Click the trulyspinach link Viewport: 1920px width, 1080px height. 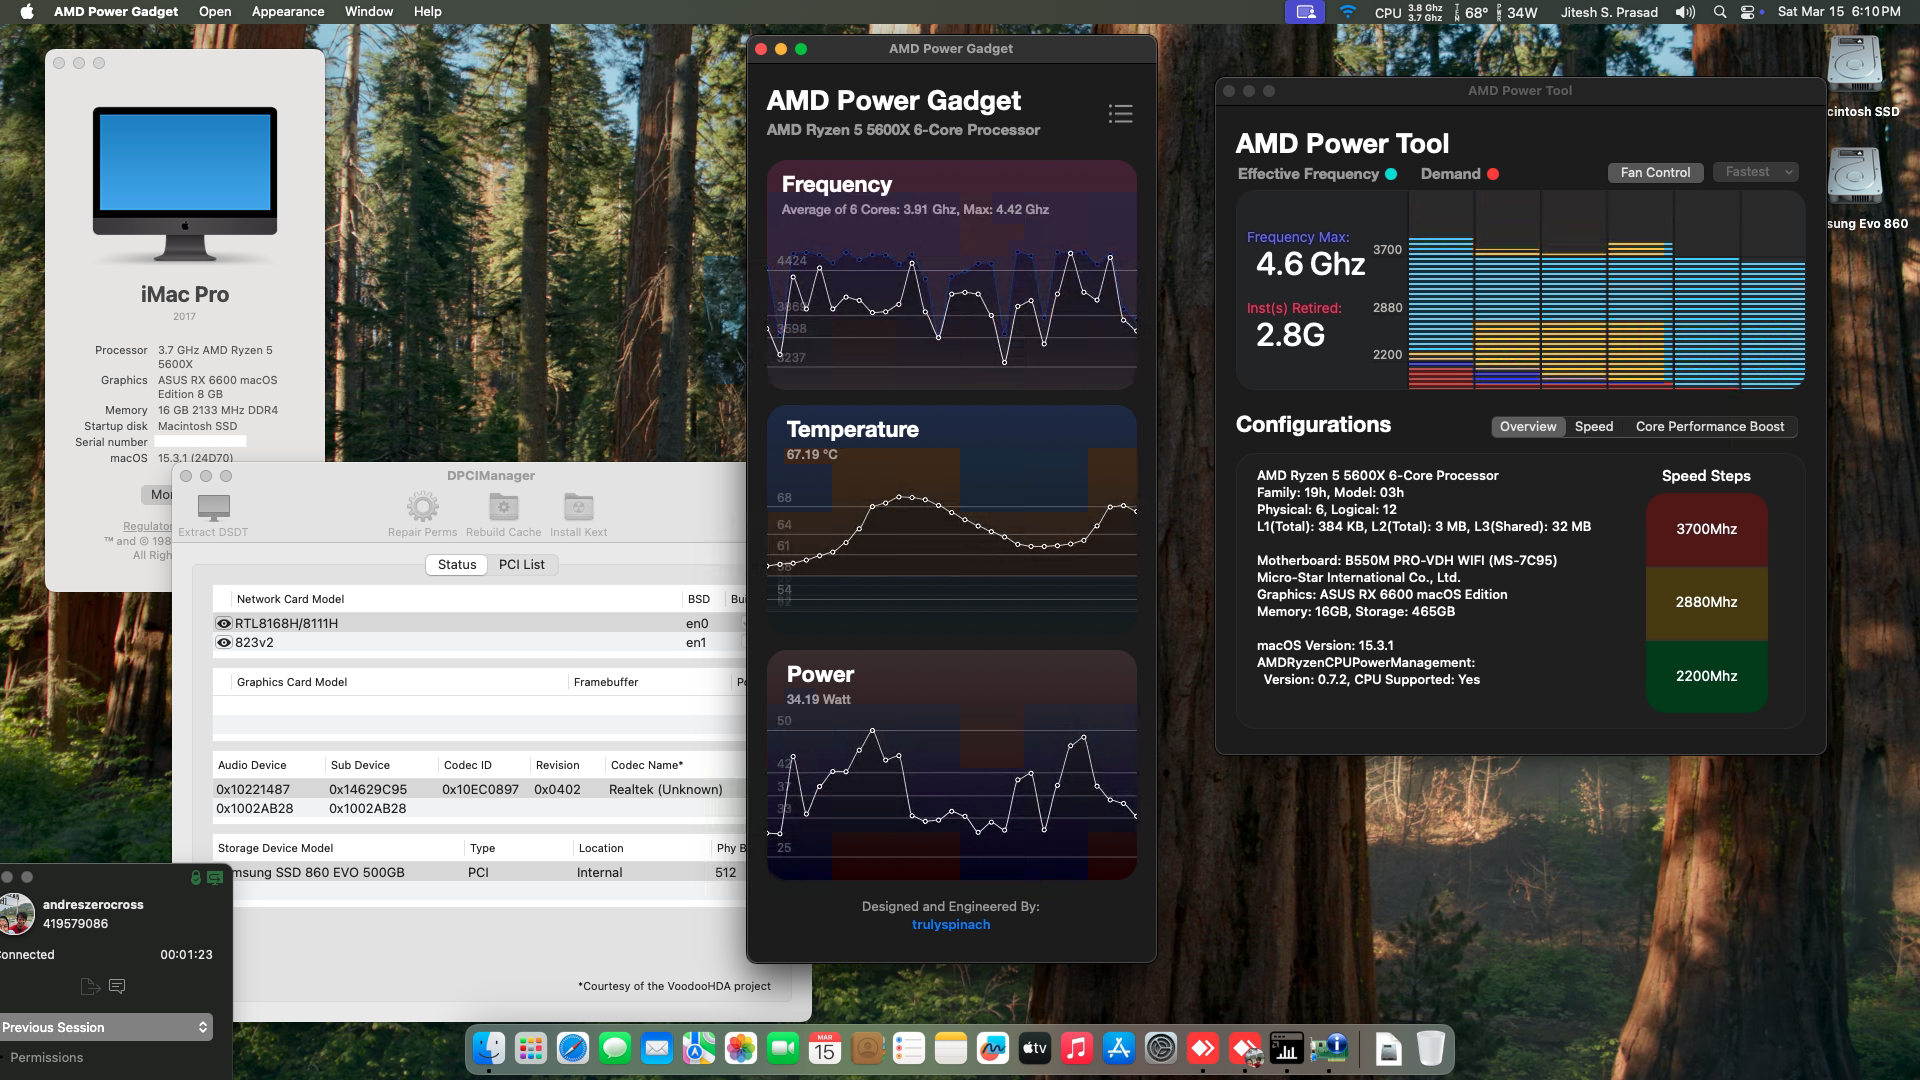[951, 924]
